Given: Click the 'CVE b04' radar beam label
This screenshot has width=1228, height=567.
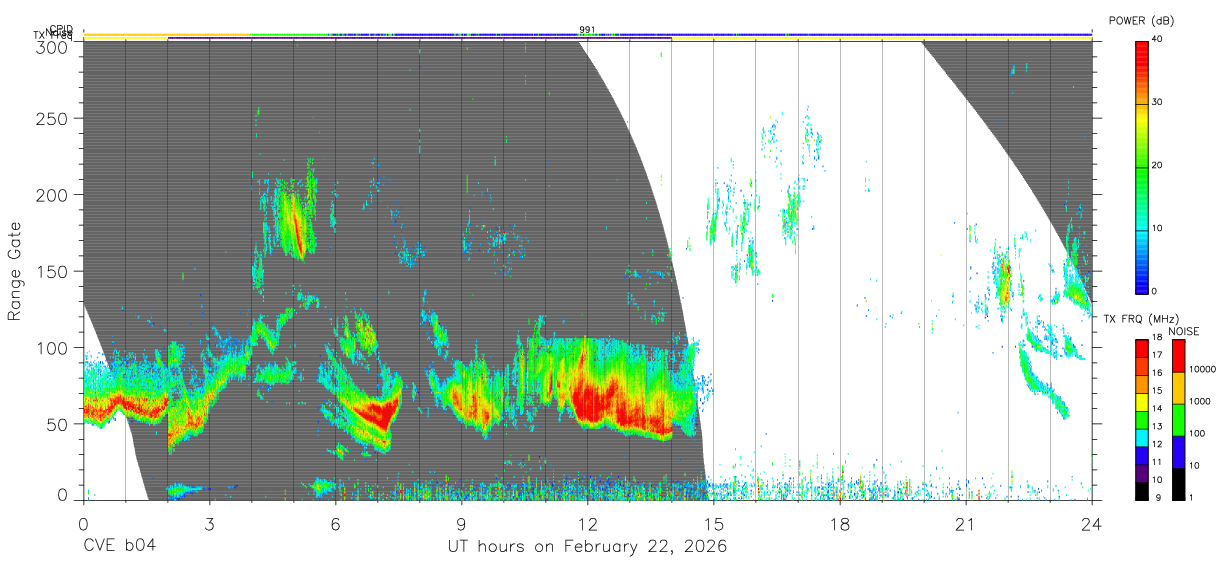Looking at the screenshot, I should pos(119,547).
